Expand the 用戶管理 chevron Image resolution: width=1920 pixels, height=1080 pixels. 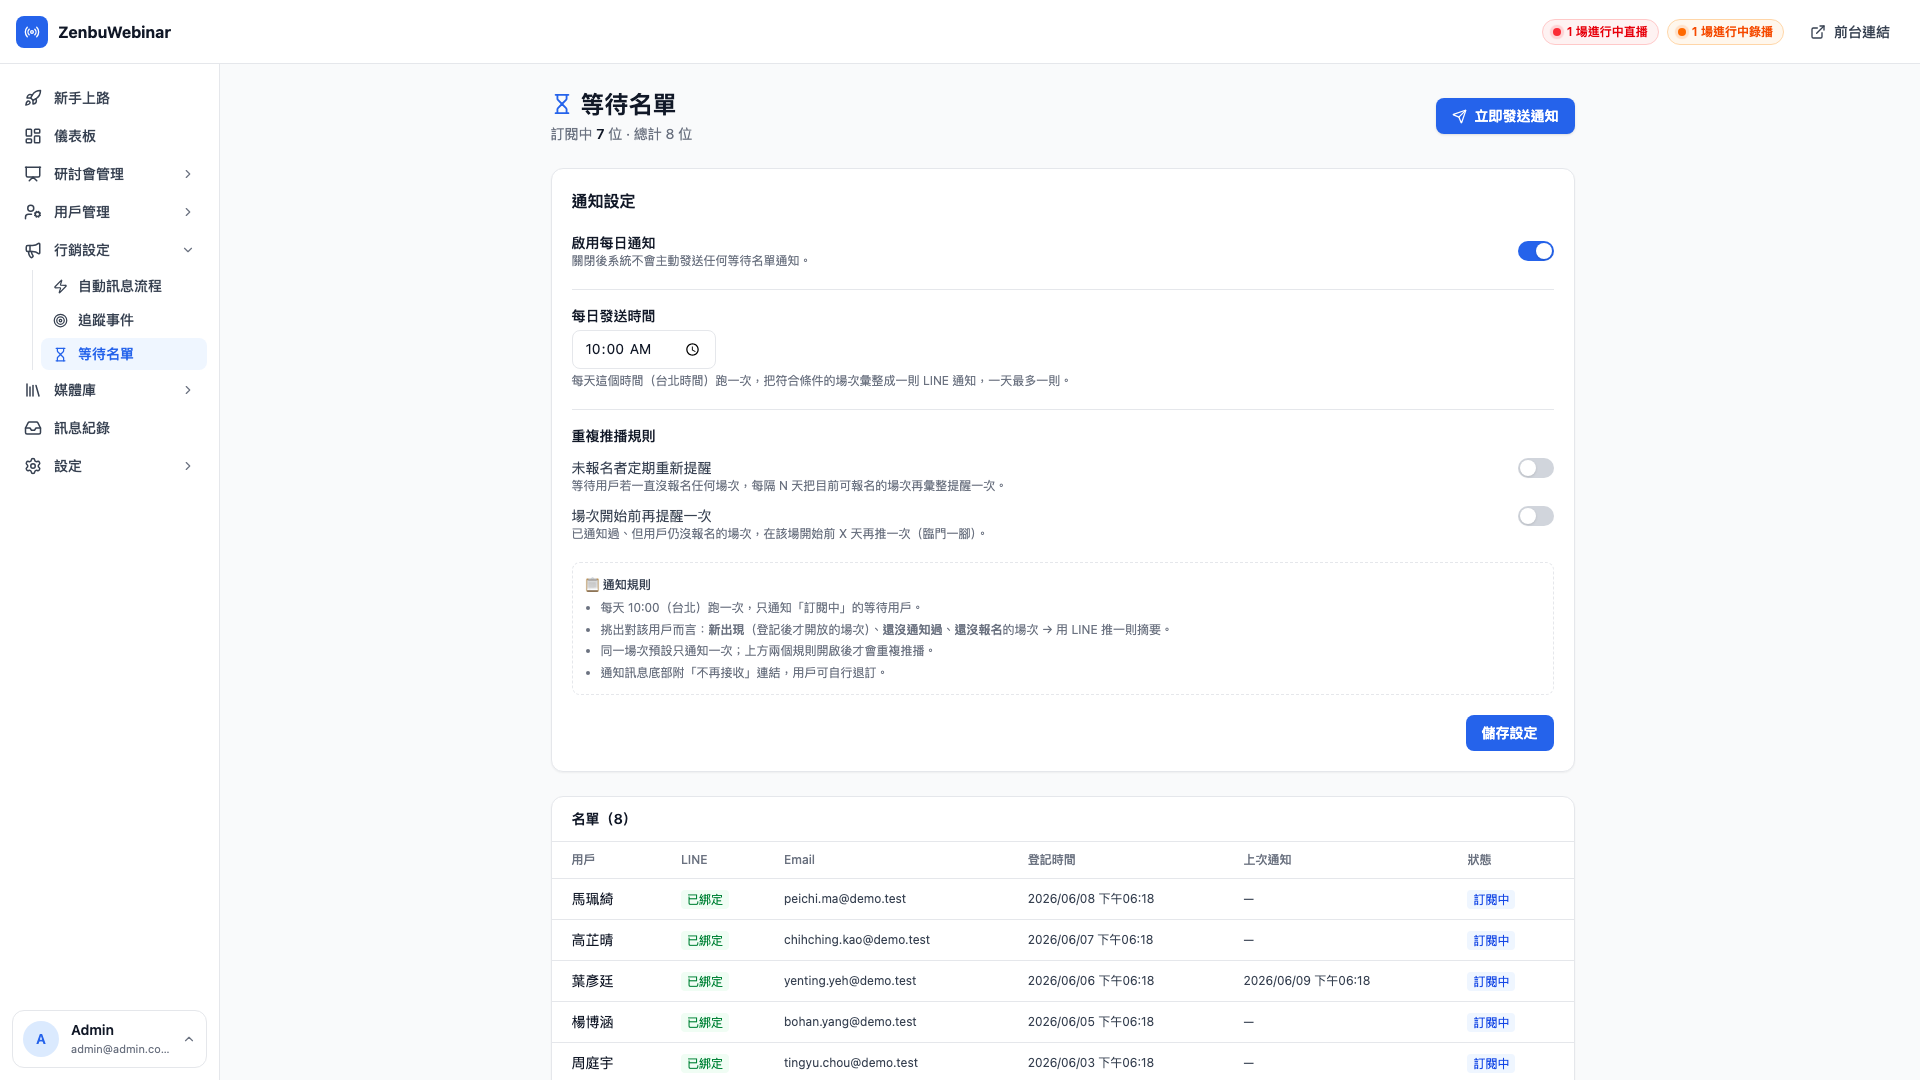(188, 212)
